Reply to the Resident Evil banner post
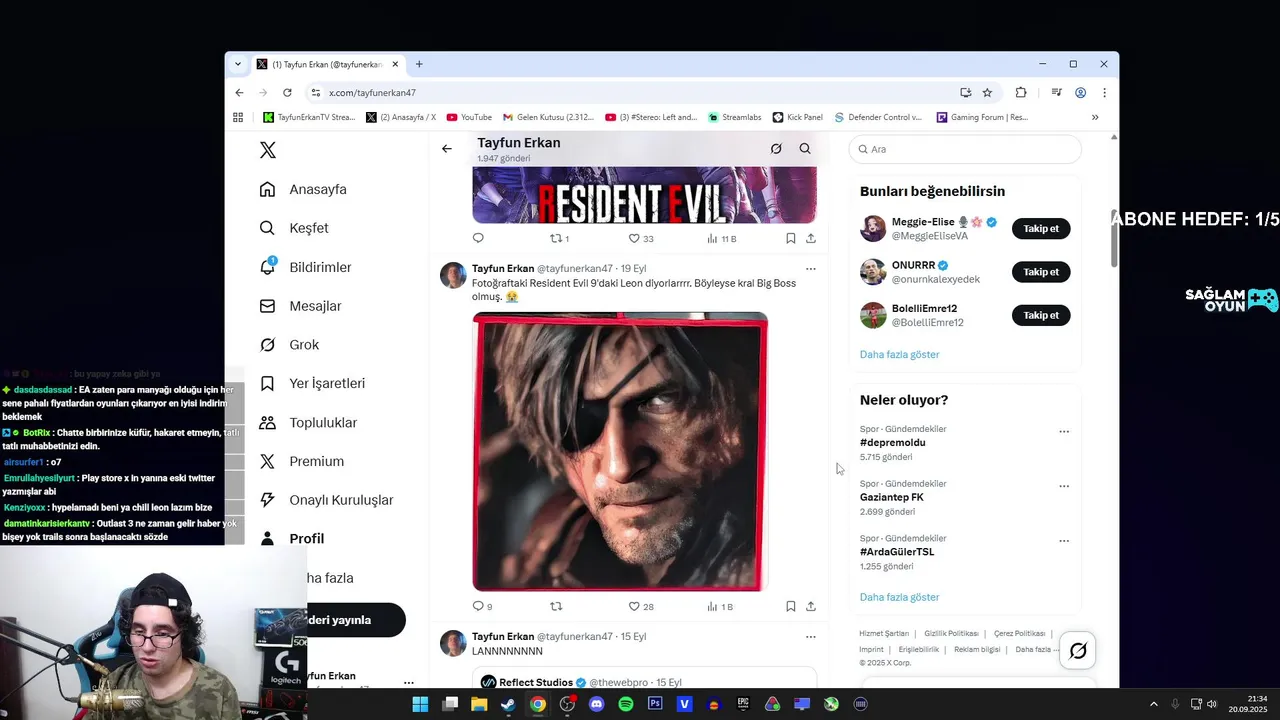 pyautogui.click(x=478, y=238)
